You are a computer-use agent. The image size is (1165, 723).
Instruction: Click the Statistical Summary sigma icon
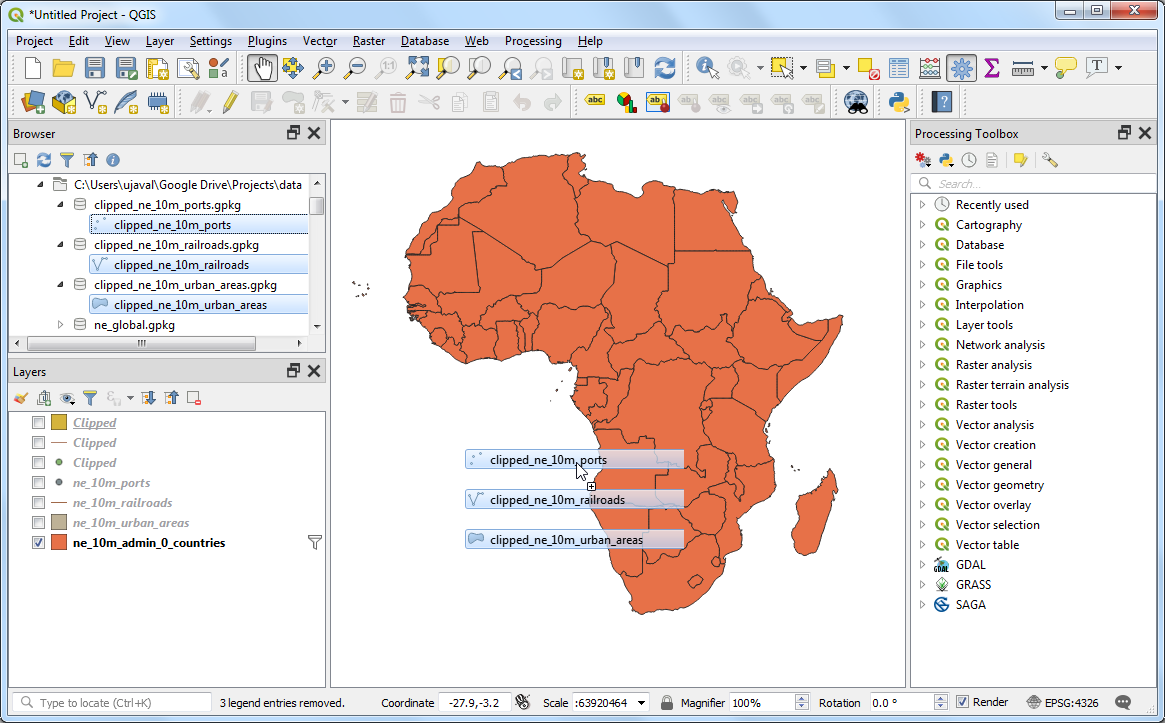(x=992, y=68)
